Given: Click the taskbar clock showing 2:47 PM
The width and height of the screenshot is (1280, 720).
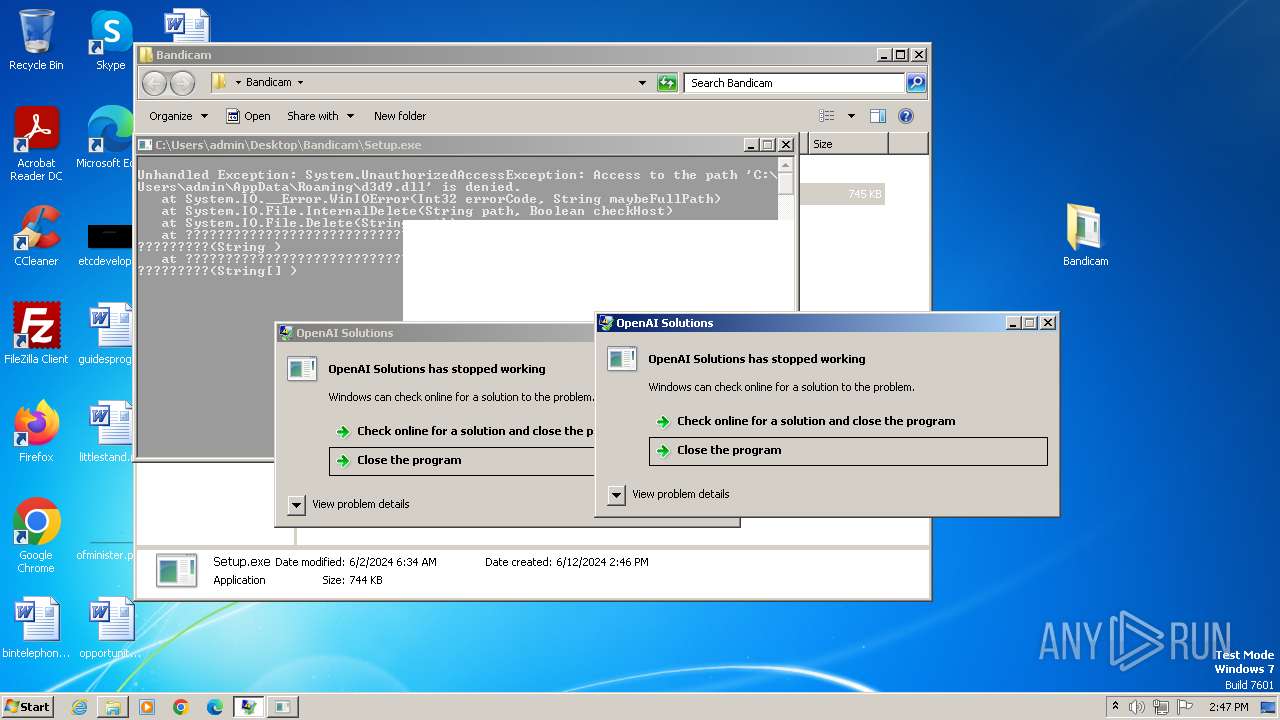Looking at the screenshot, I should tap(1227, 707).
